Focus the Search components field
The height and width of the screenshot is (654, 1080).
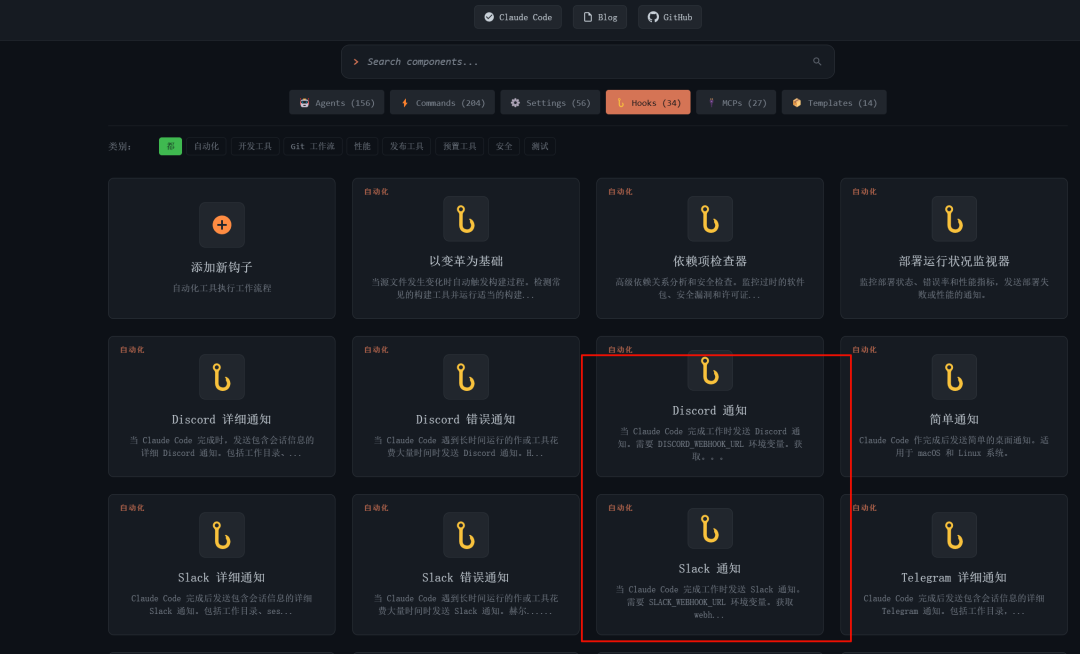click(x=588, y=61)
